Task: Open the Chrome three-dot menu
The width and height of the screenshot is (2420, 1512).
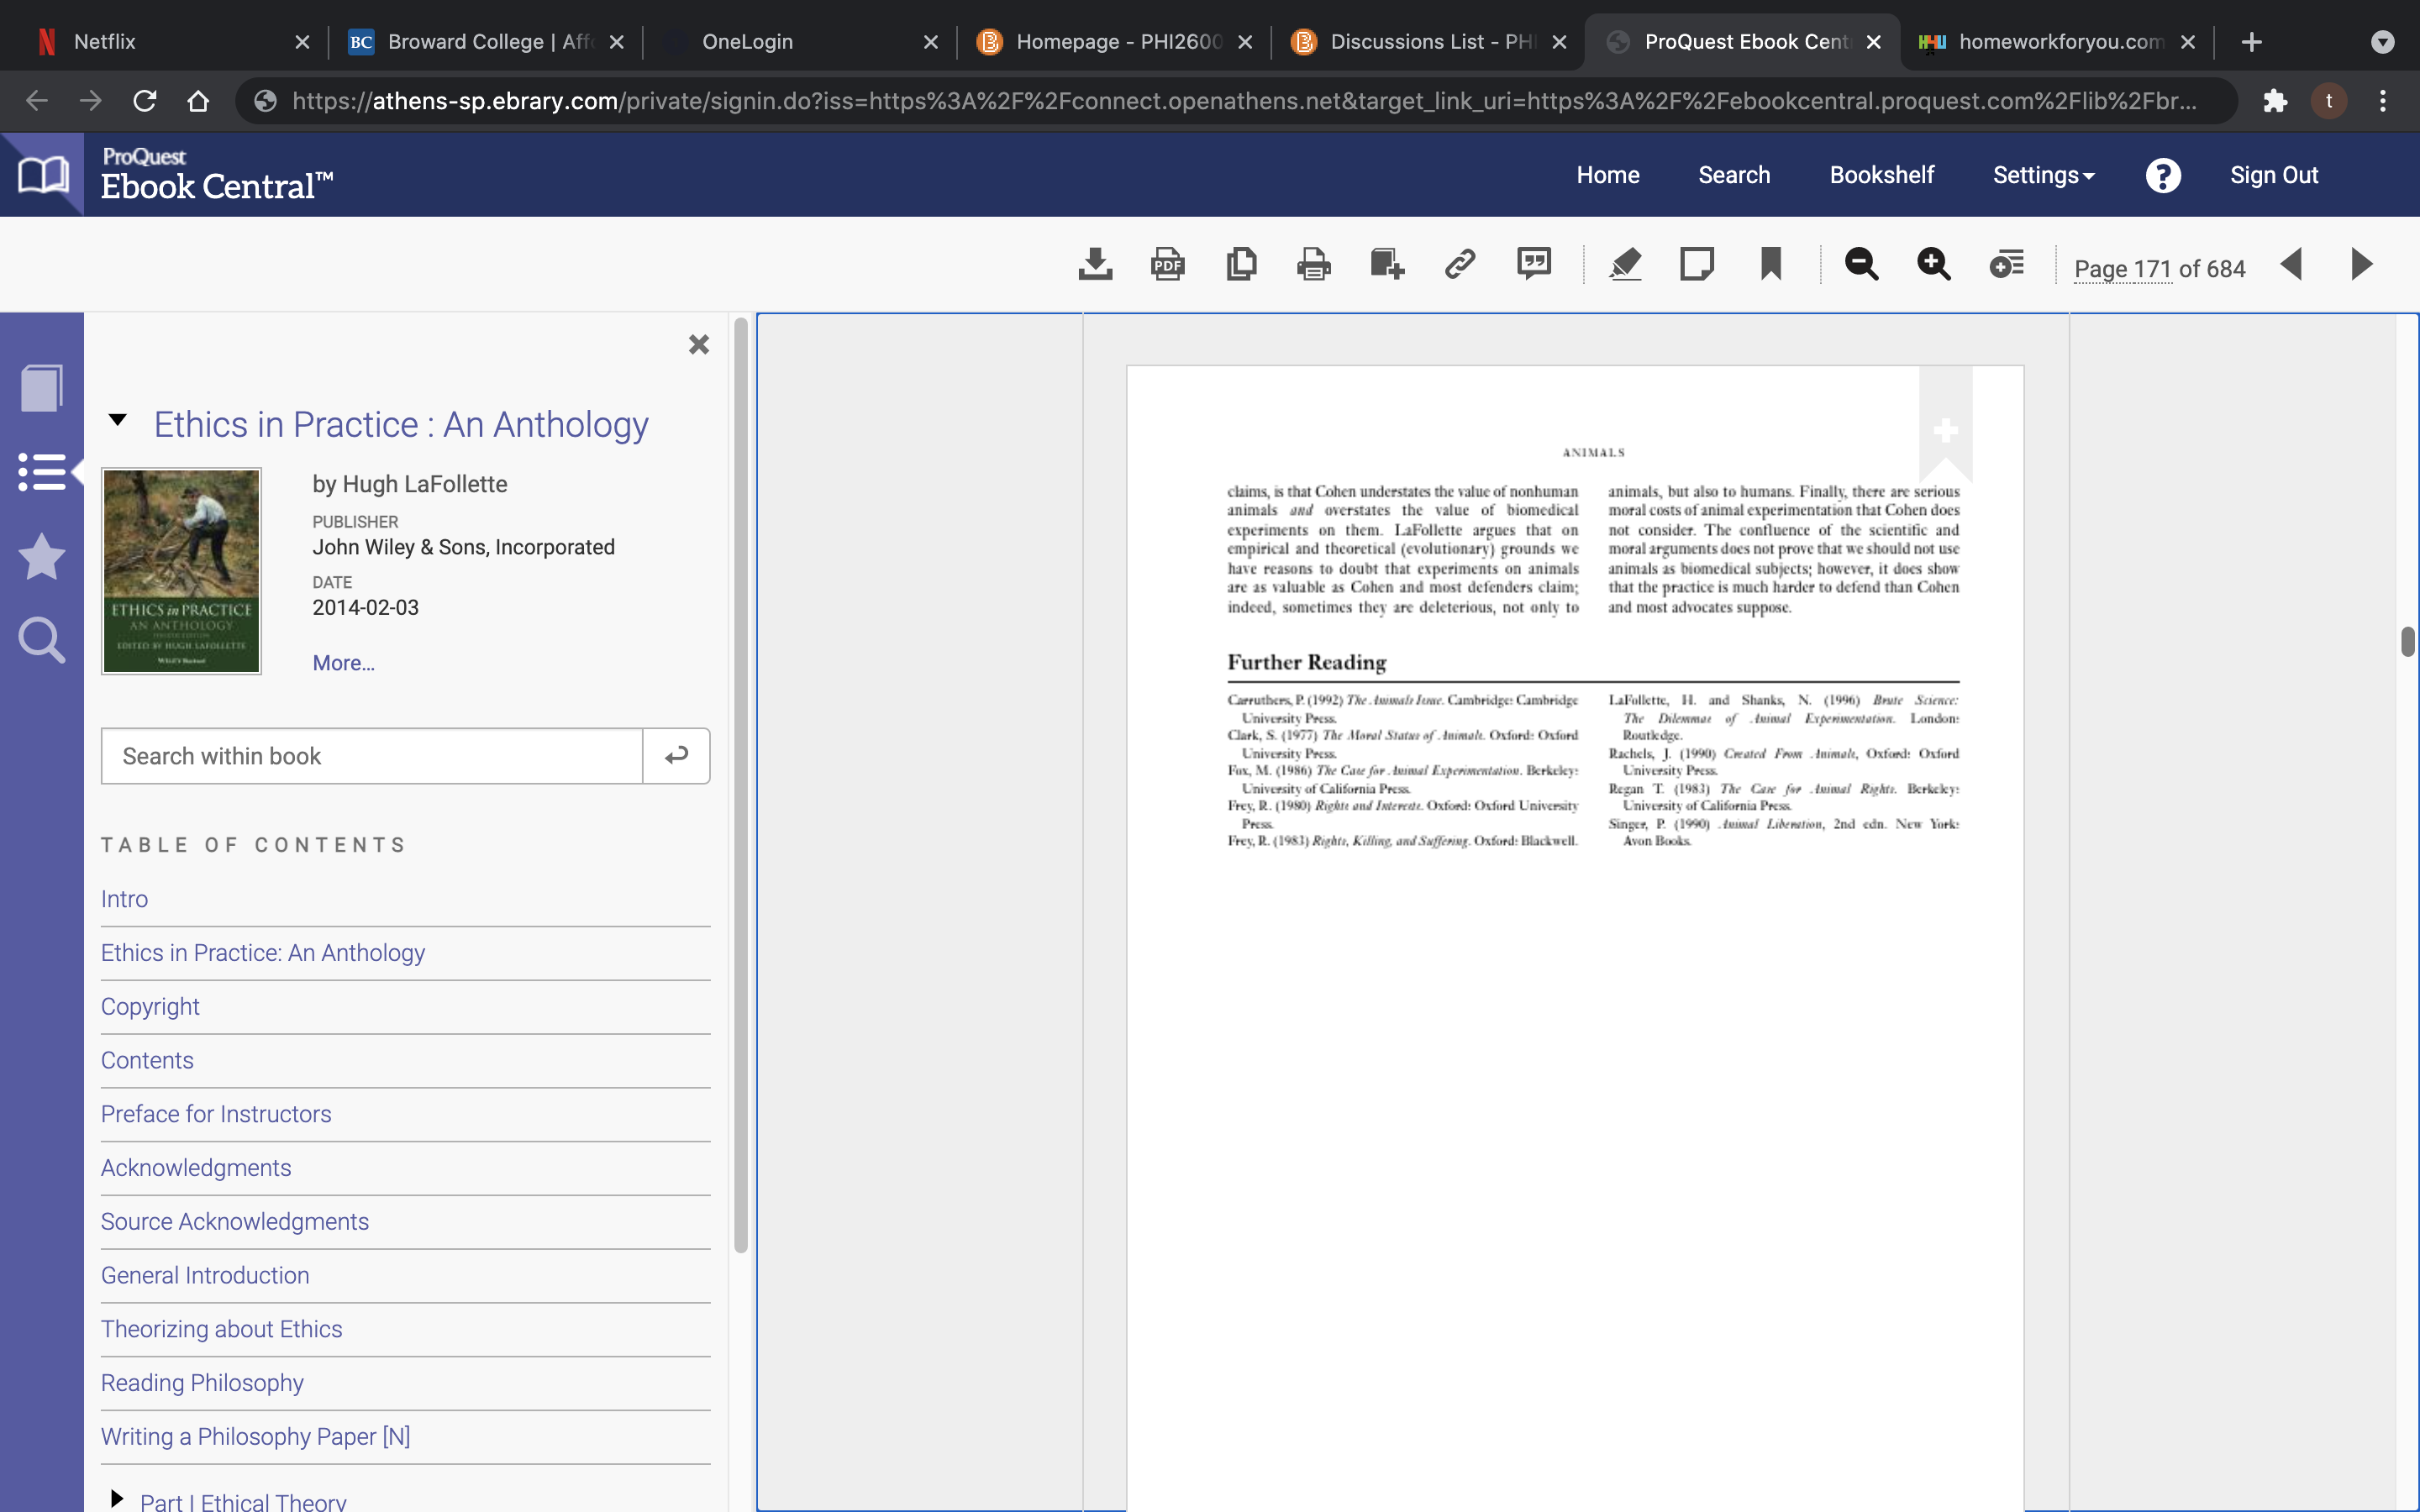Action: click(2383, 101)
